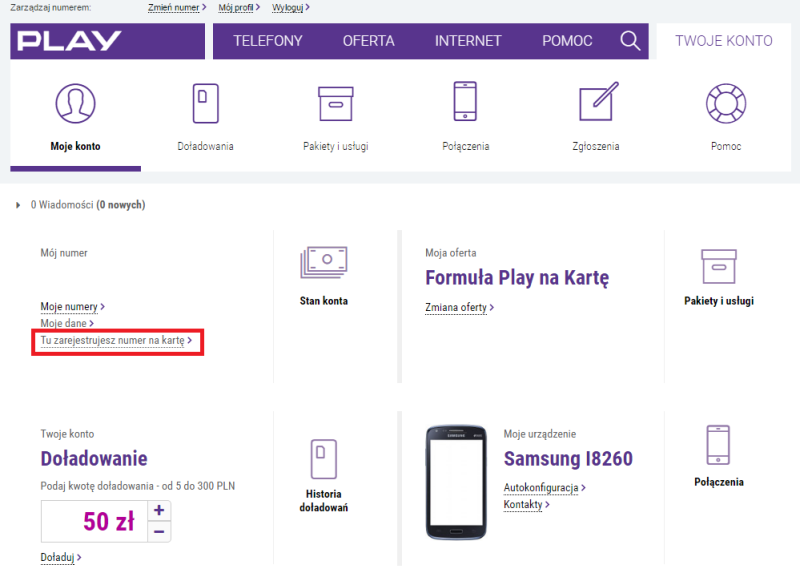Open TELEFONY menu item
The height and width of the screenshot is (581, 800).
268,41
